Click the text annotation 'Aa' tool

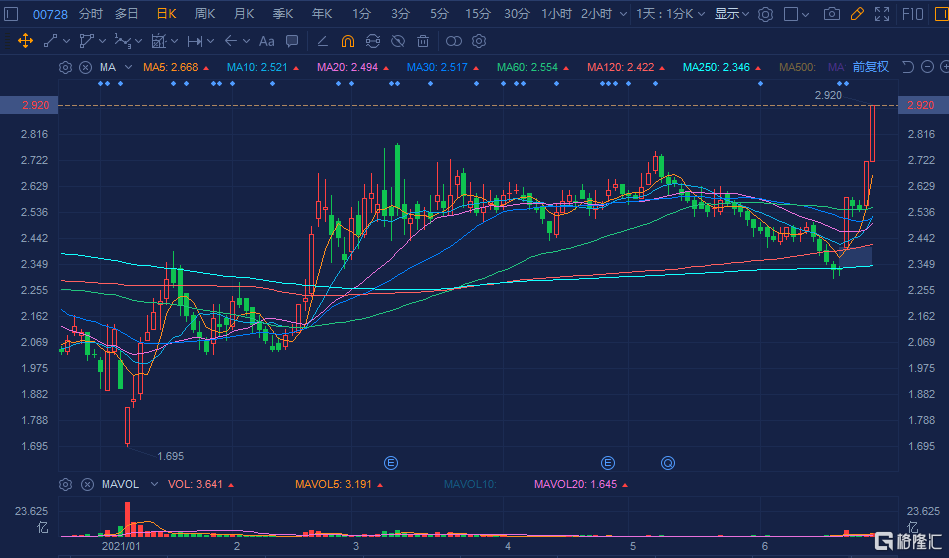(266, 41)
